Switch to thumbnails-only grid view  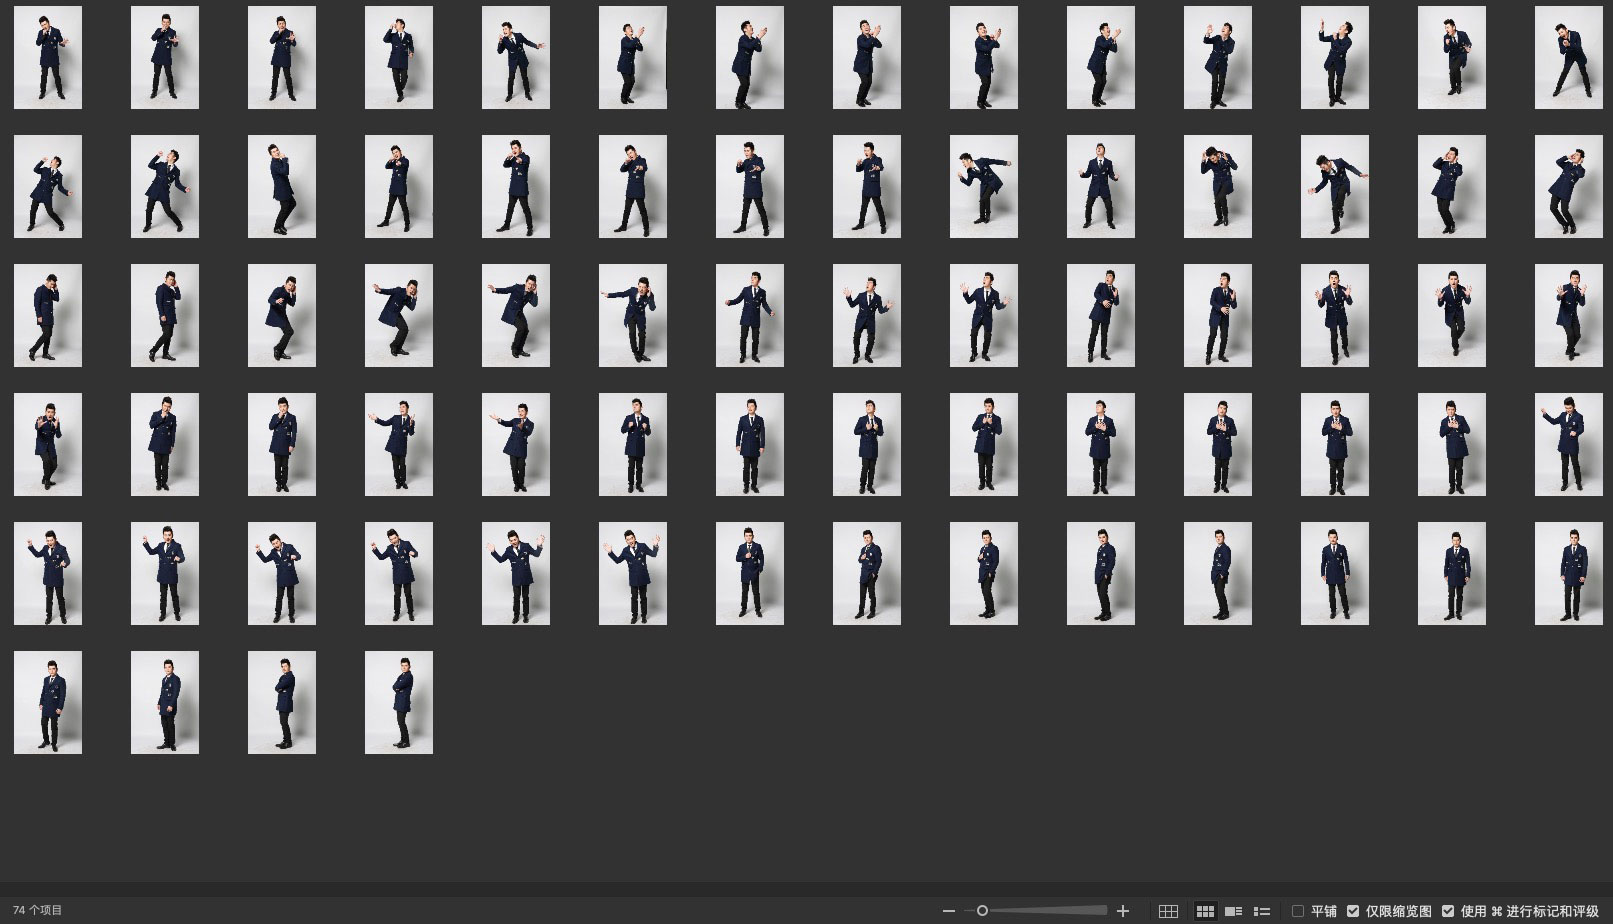[1205, 911]
